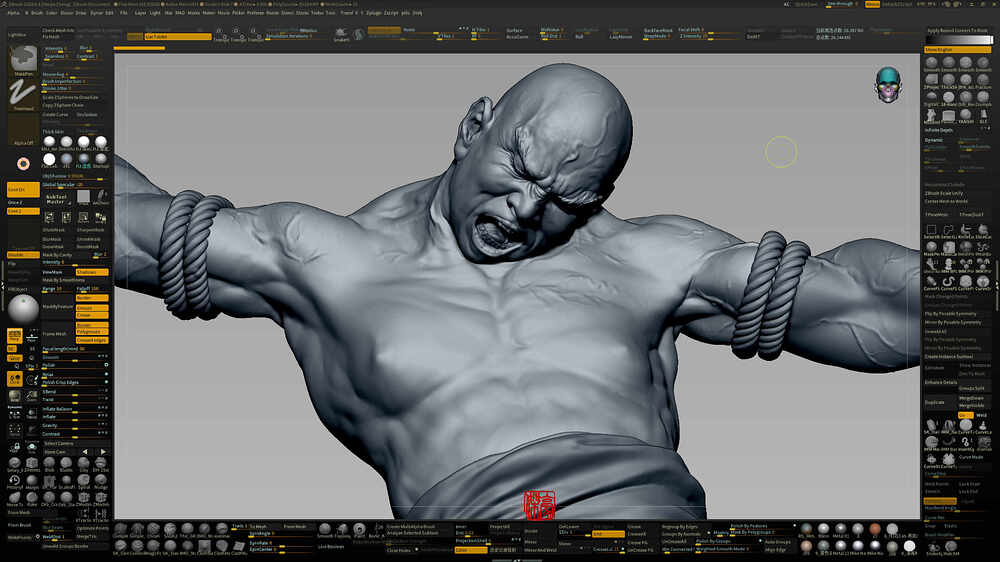
Task: Click Mirror And Weld on bottom shelf
Action: pos(540,549)
